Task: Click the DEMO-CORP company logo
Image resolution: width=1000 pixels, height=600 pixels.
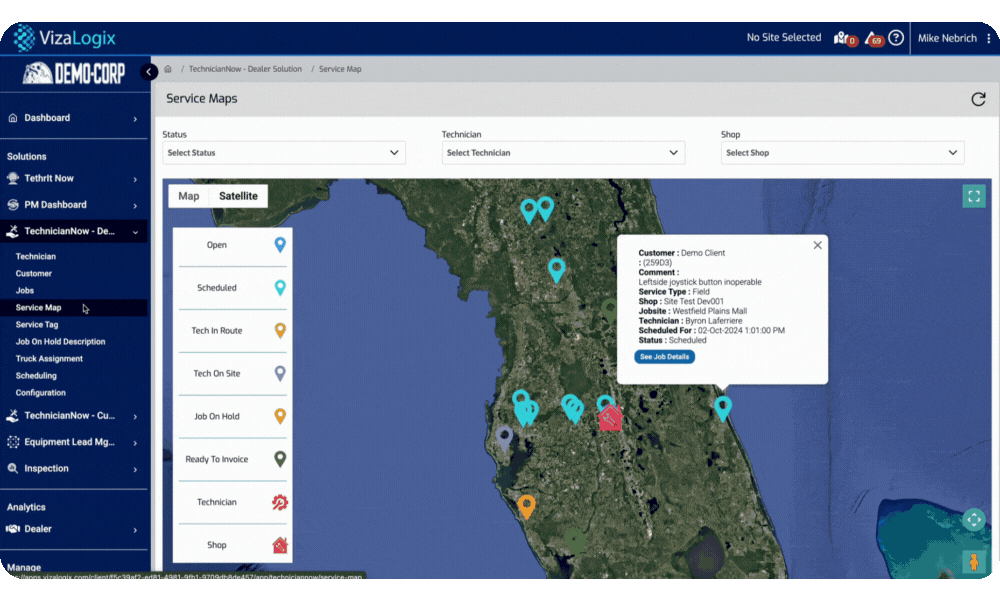Action: [73, 73]
